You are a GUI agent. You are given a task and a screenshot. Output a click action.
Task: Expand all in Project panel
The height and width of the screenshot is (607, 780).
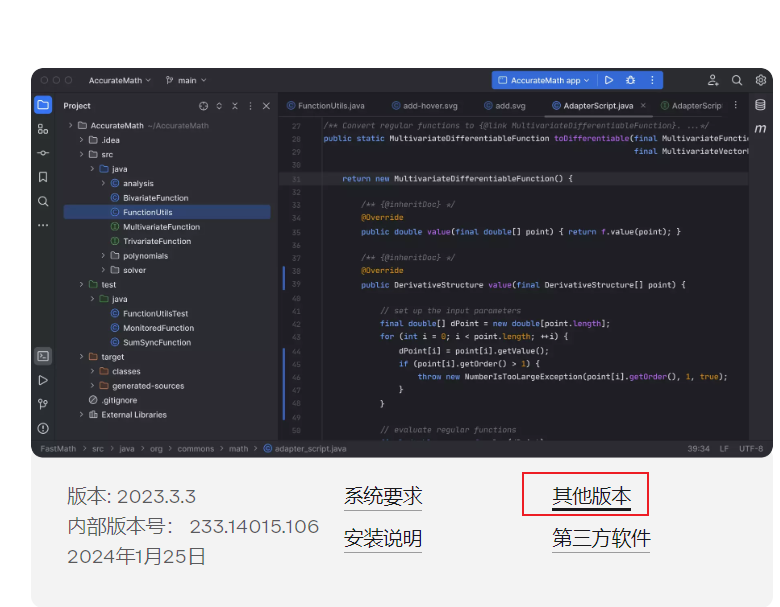(219, 106)
